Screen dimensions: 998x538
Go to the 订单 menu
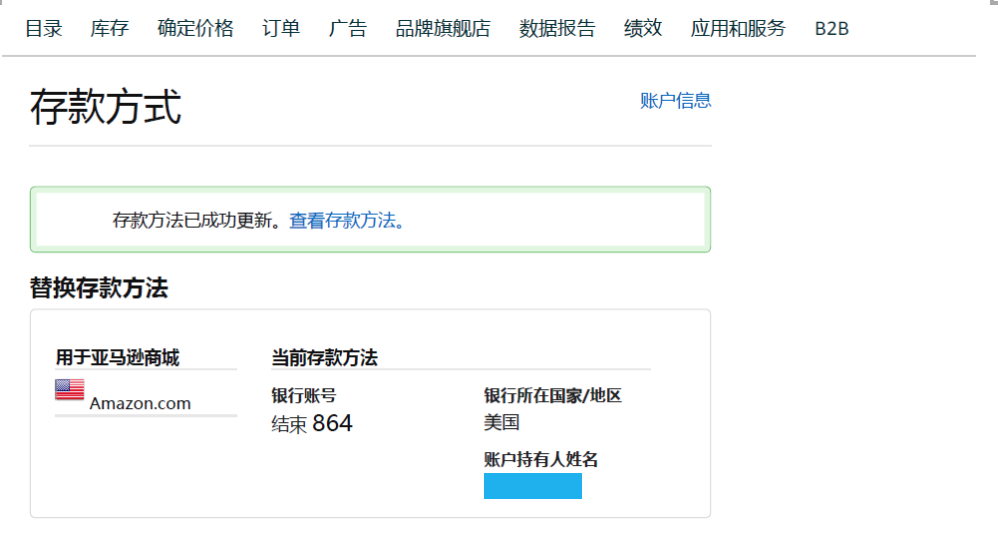click(x=281, y=28)
